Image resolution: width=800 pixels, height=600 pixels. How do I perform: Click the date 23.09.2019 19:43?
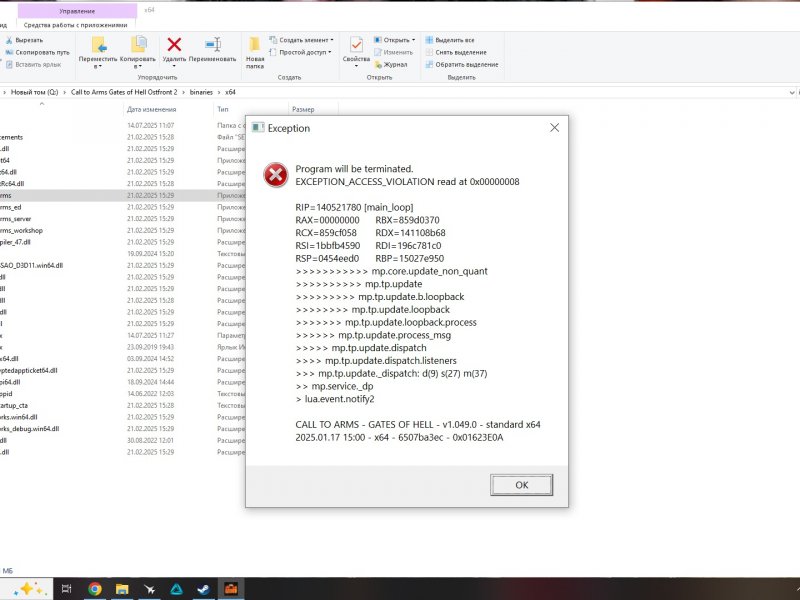click(x=151, y=347)
